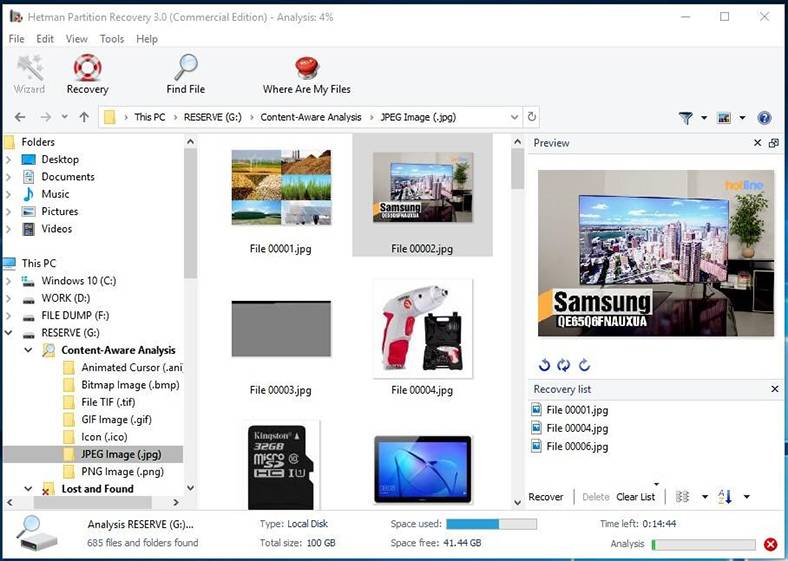Rotate preview image counterclockwise
This screenshot has width=788, height=561.
pyautogui.click(x=544, y=365)
